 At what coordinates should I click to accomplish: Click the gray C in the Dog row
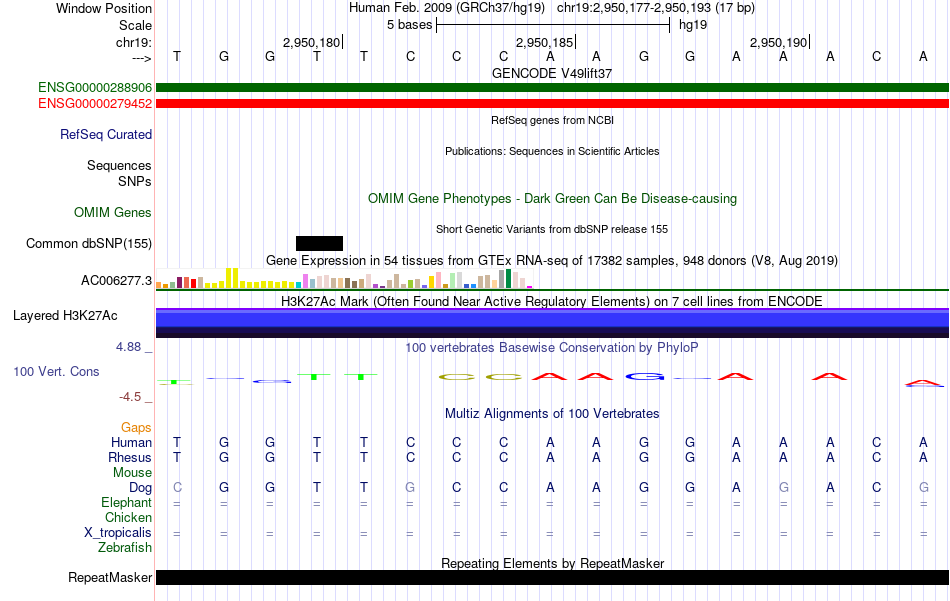(x=177, y=488)
